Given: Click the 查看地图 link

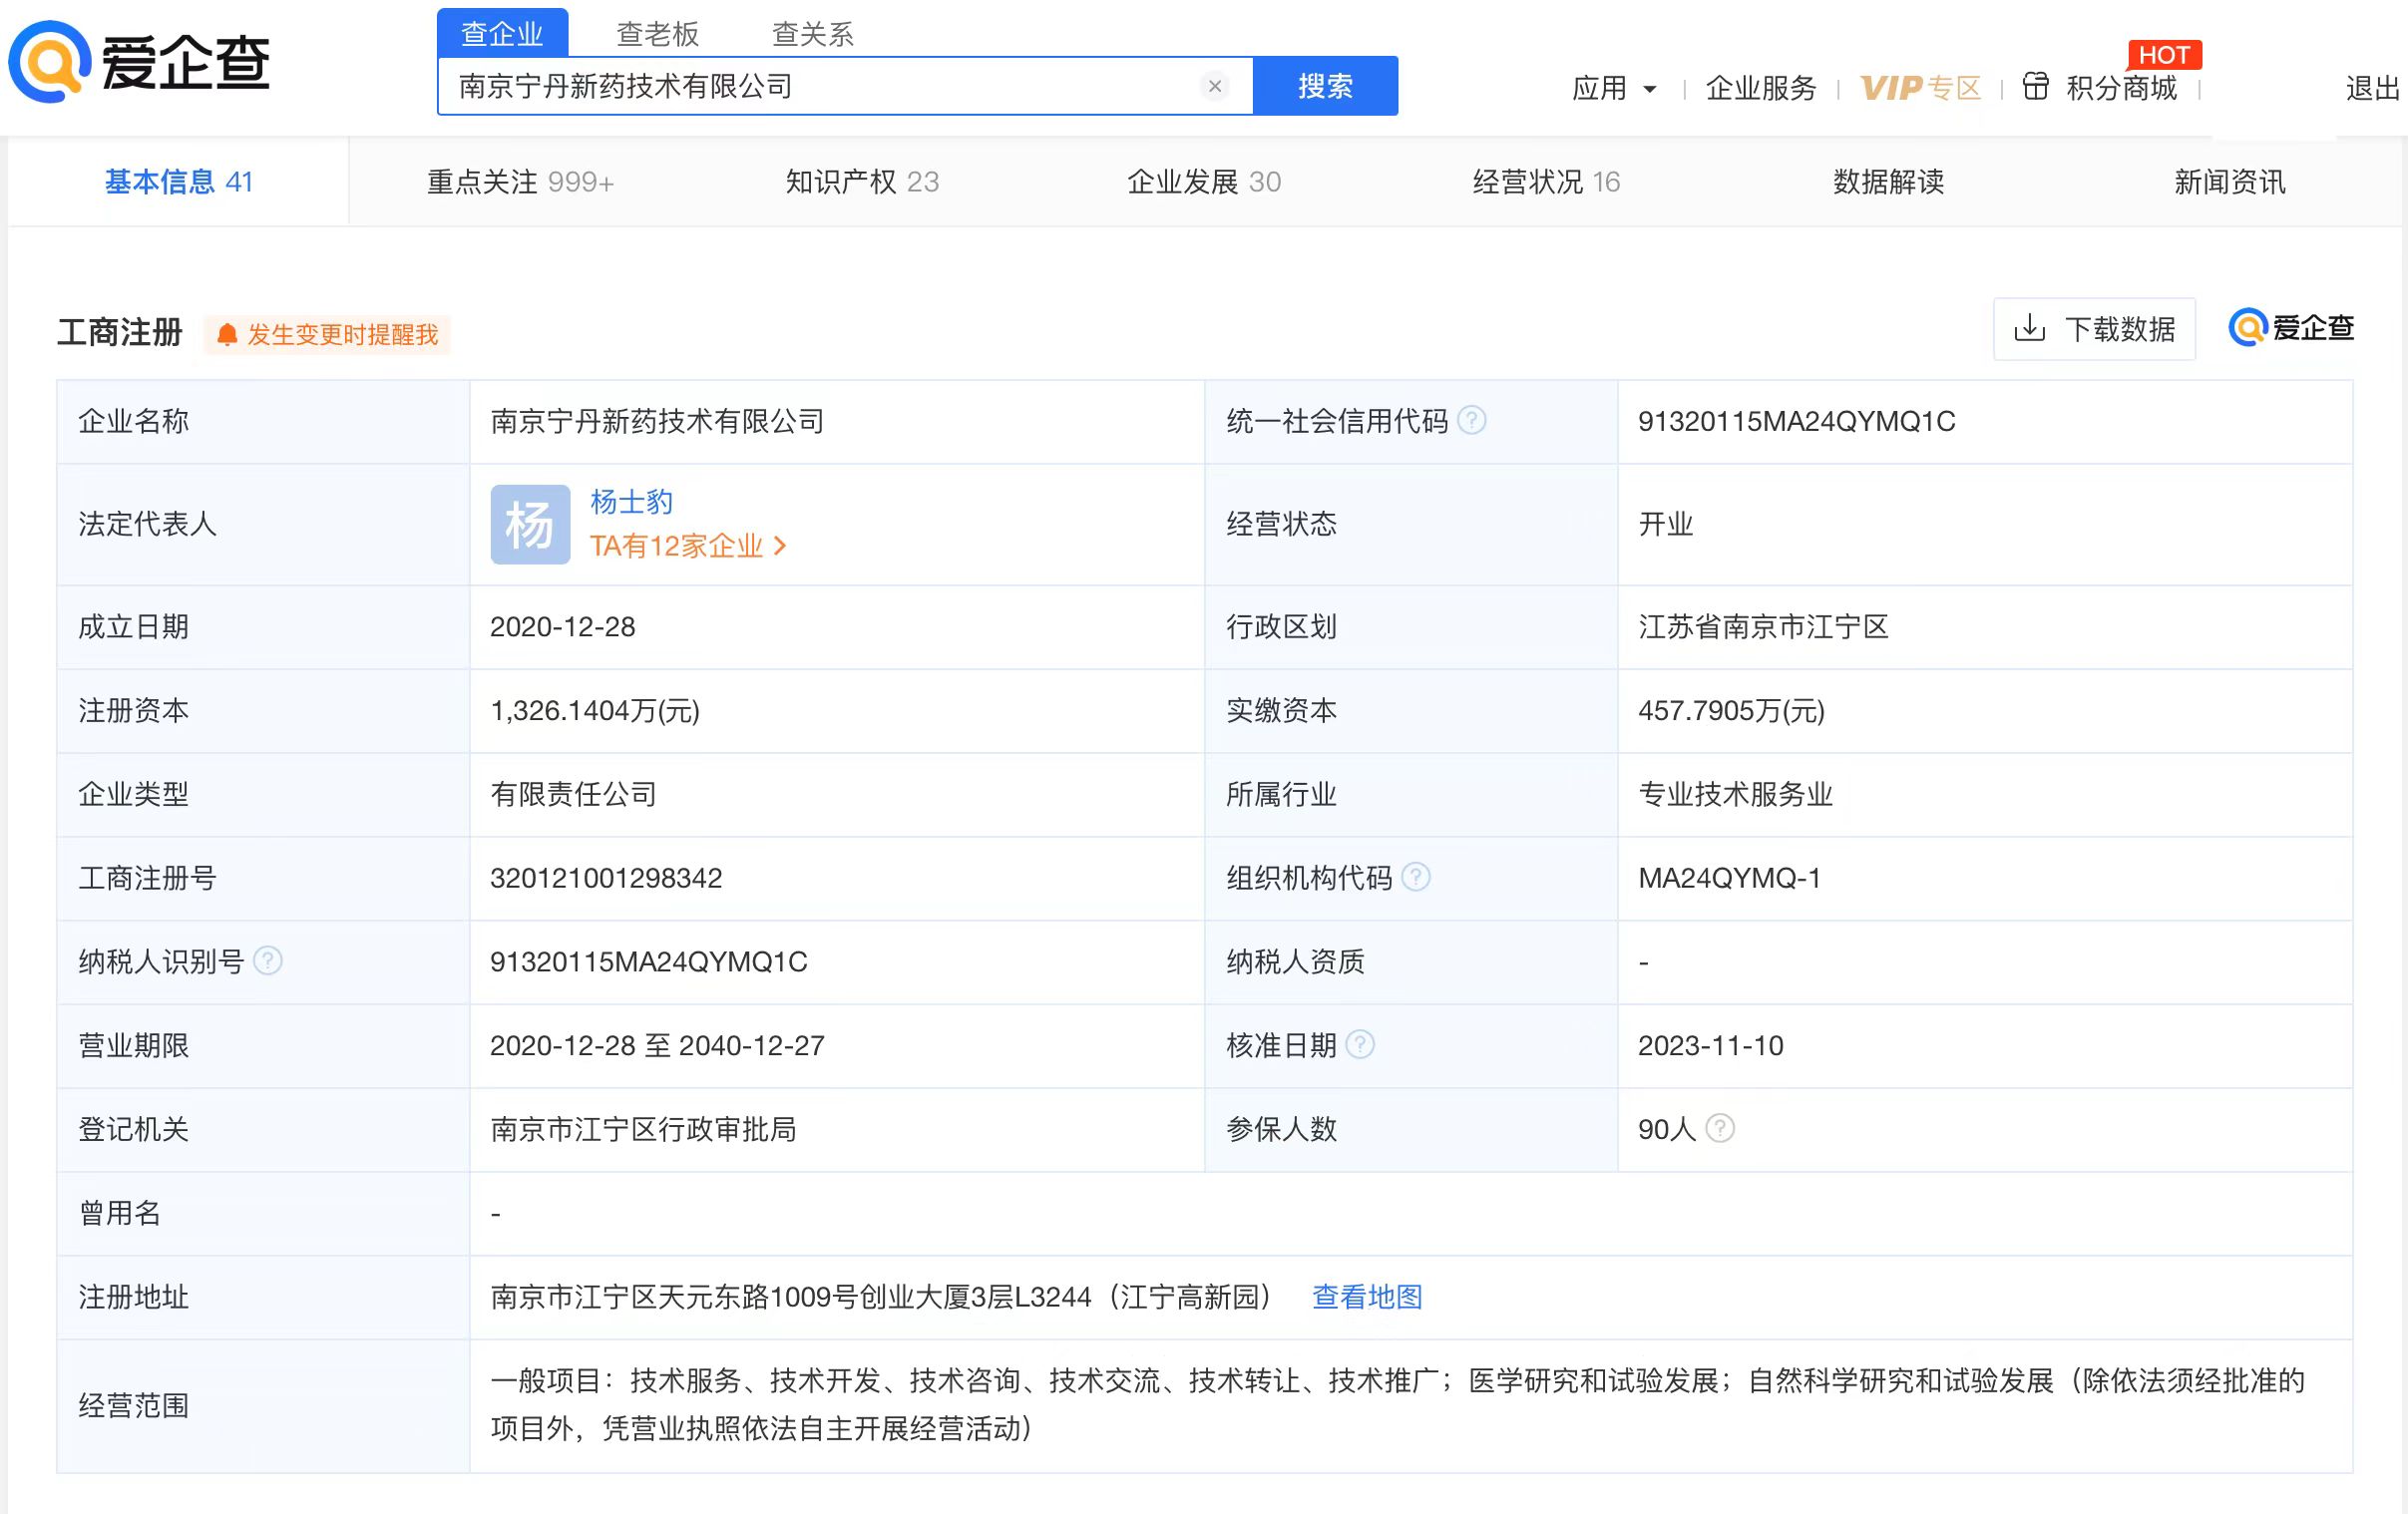Looking at the screenshot, I should coord(1367,1297).
